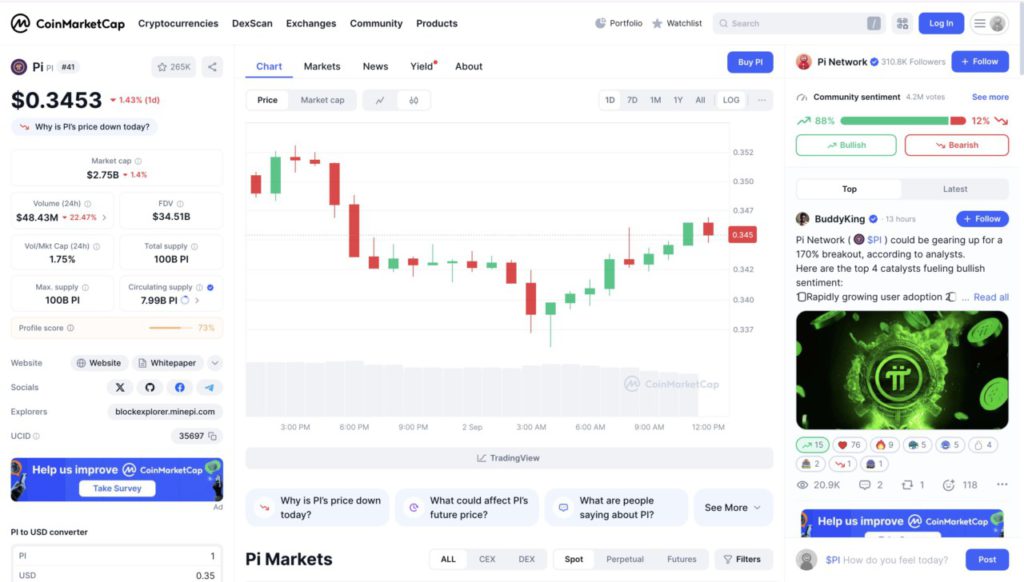Vote Bullish on community sentiment
1024x582 pixels.
pos(846,145)
